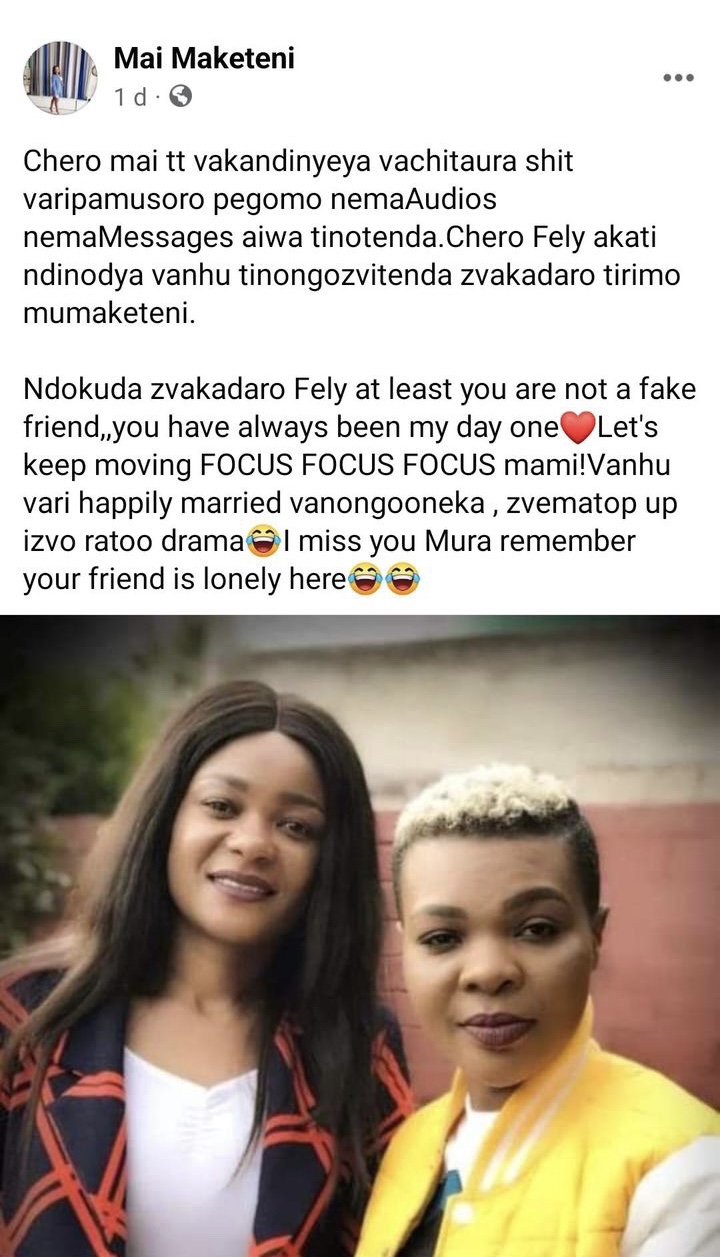Open Mai Maketeni's profile picture
The height and width of the screenshot is (1257, 720).
(60, 78)
